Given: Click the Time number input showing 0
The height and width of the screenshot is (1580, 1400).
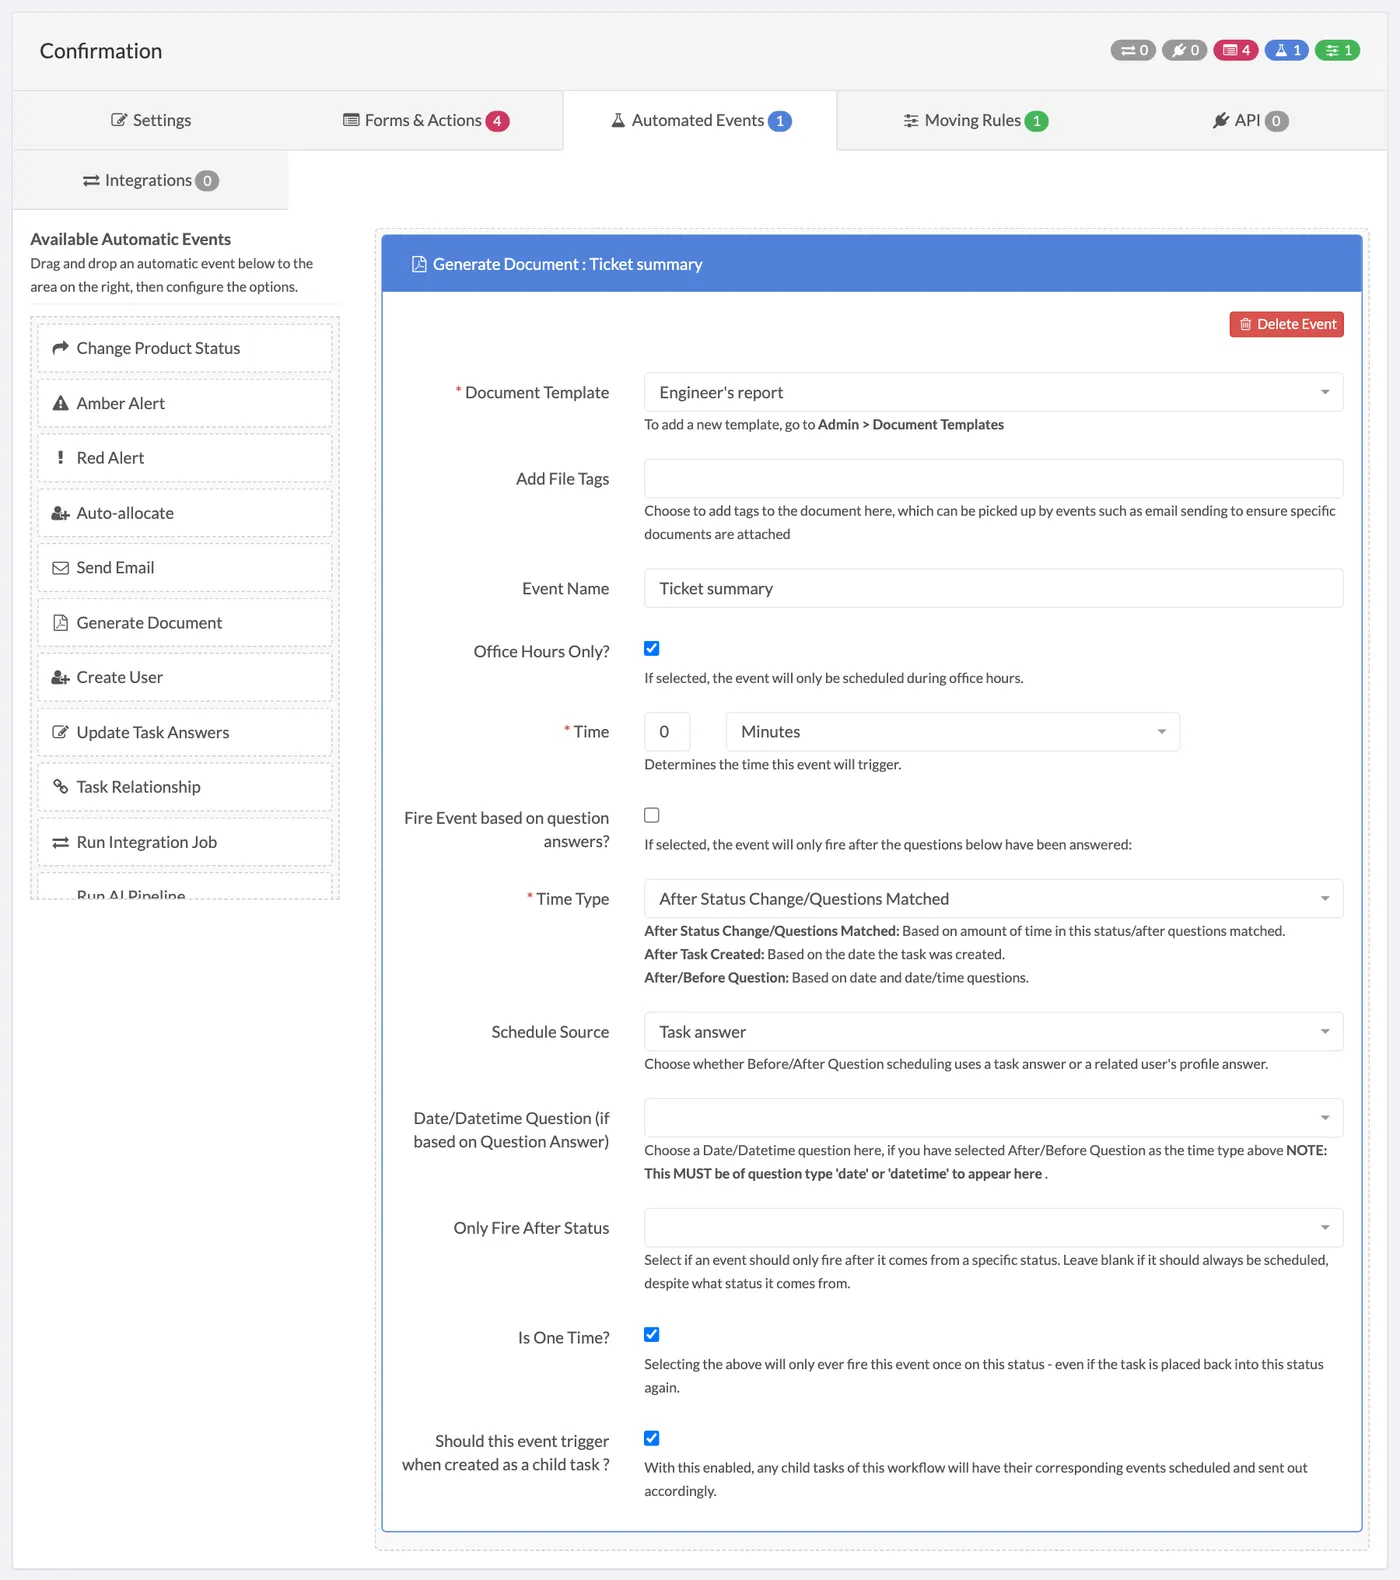Looking at the screenshot, I should pyautogui.click(x=667, y=732).
